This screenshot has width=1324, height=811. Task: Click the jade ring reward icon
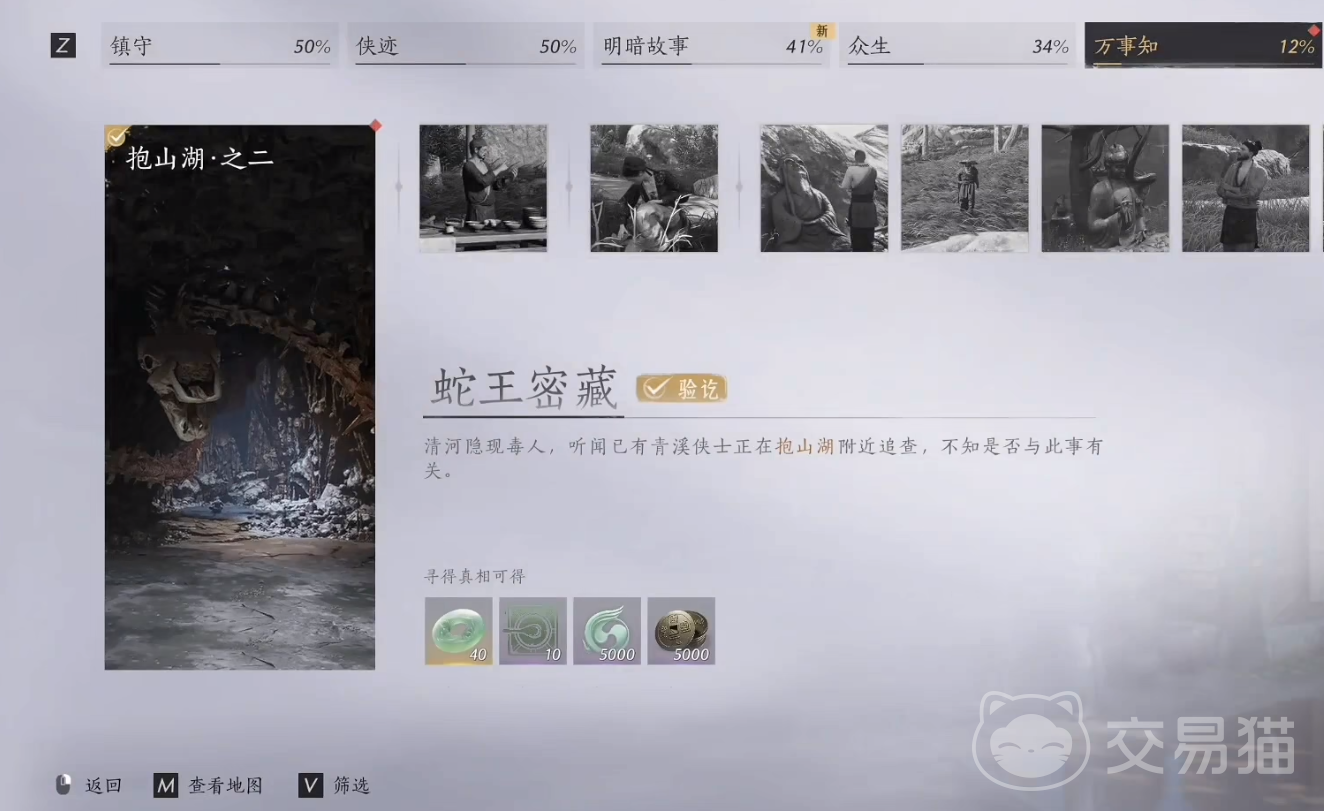(458, 631)
